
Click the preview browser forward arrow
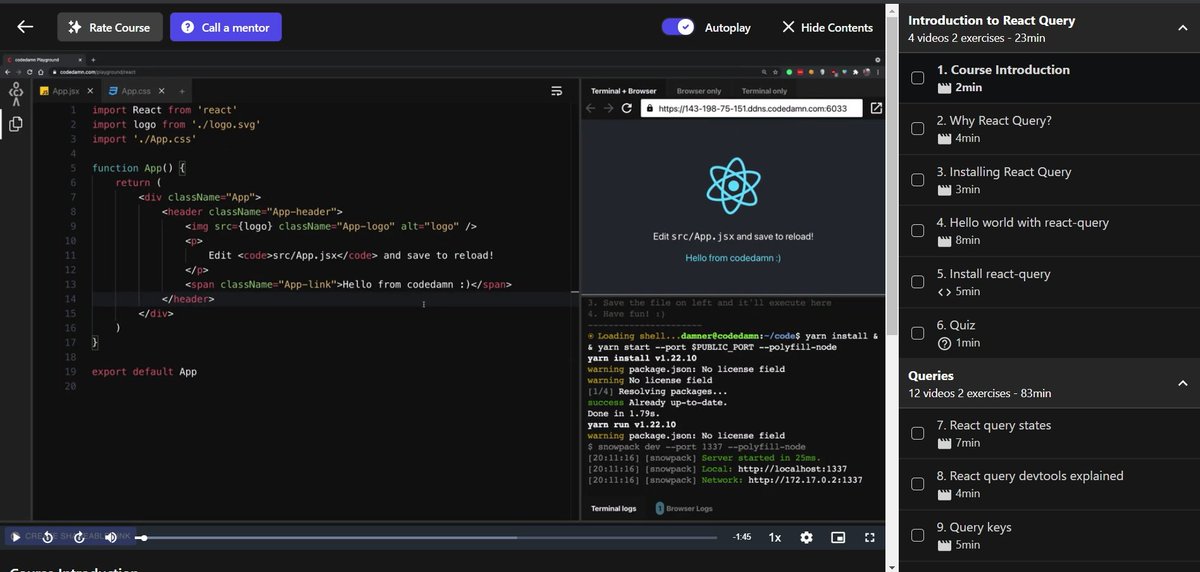[x=608, y=108]
